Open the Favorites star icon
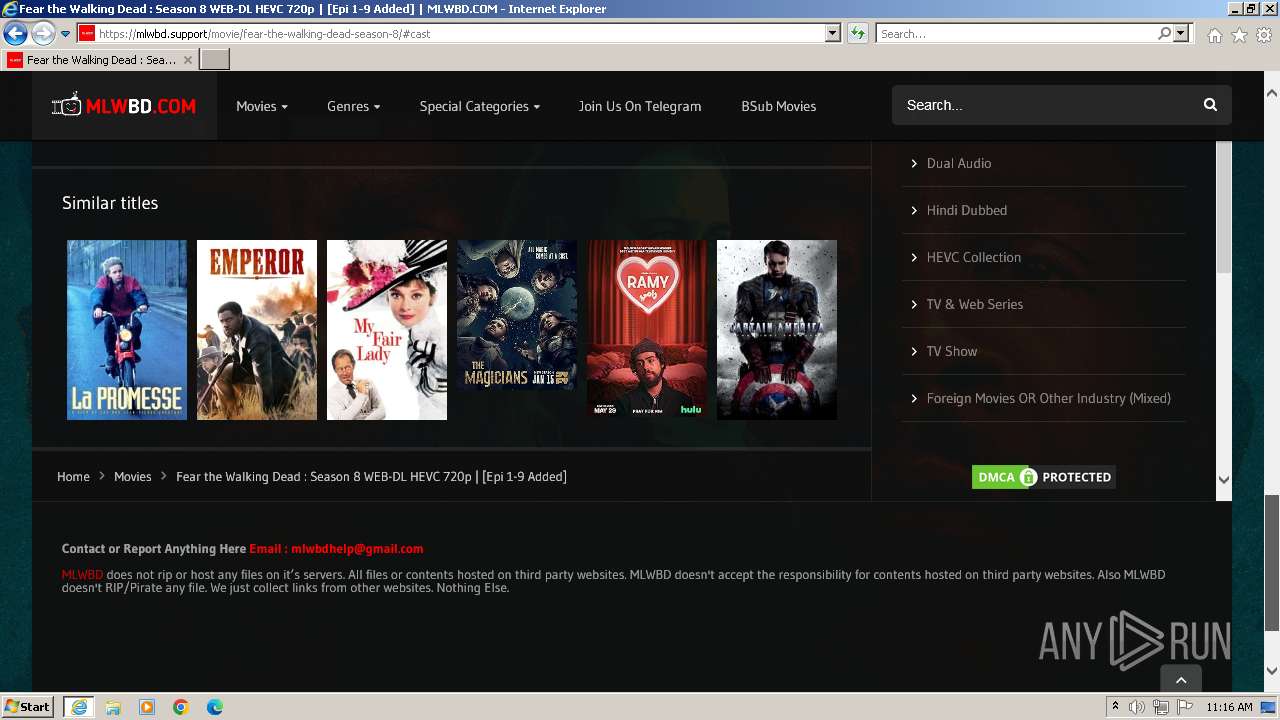This screenshot has height=720, width=1280. tap(1239, 35)
